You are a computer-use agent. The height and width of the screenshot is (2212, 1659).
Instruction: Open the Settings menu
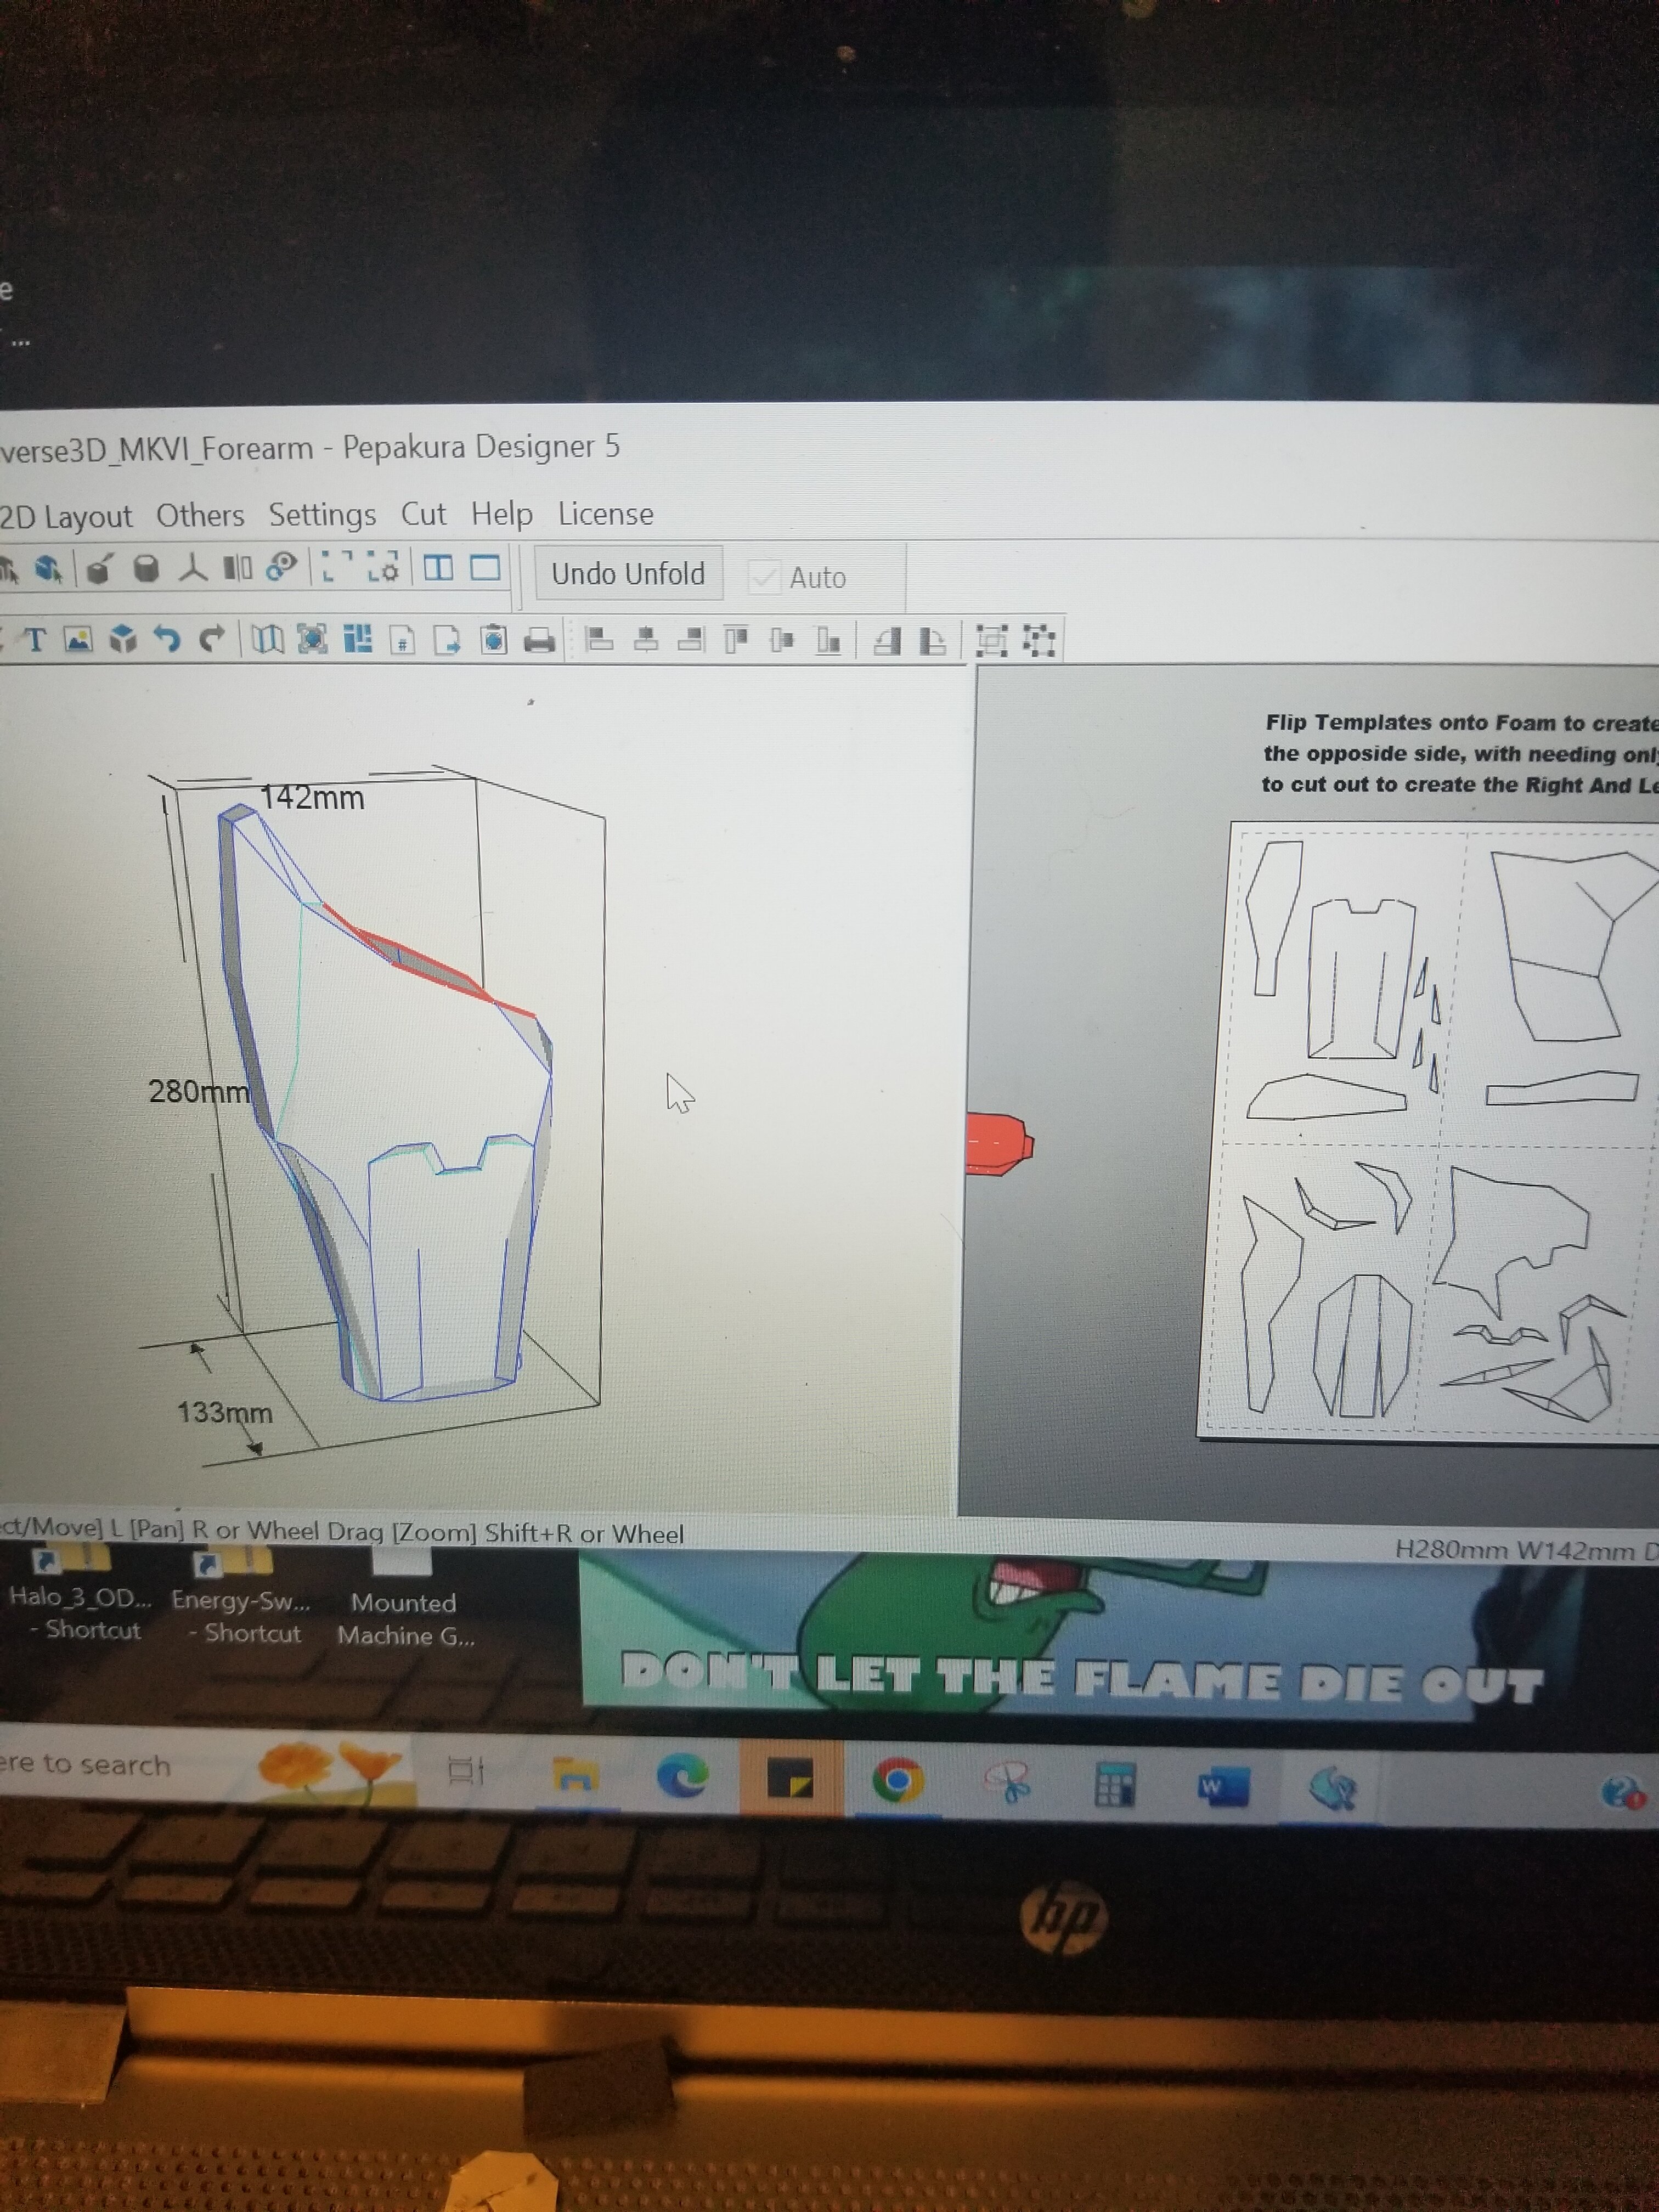point(322,515)
